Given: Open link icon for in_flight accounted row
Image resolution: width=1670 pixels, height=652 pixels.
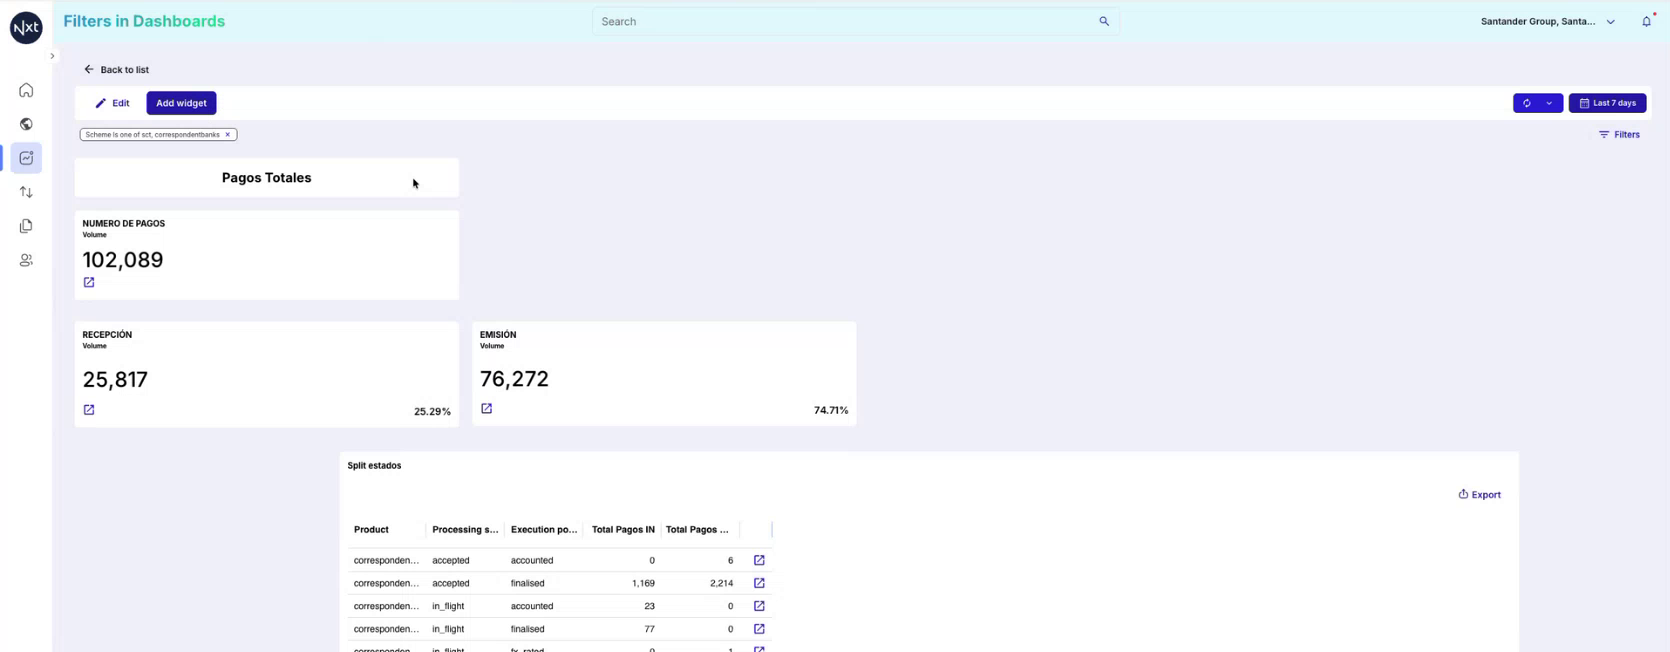Looking at the screenshot, I should tap(759, 606).
